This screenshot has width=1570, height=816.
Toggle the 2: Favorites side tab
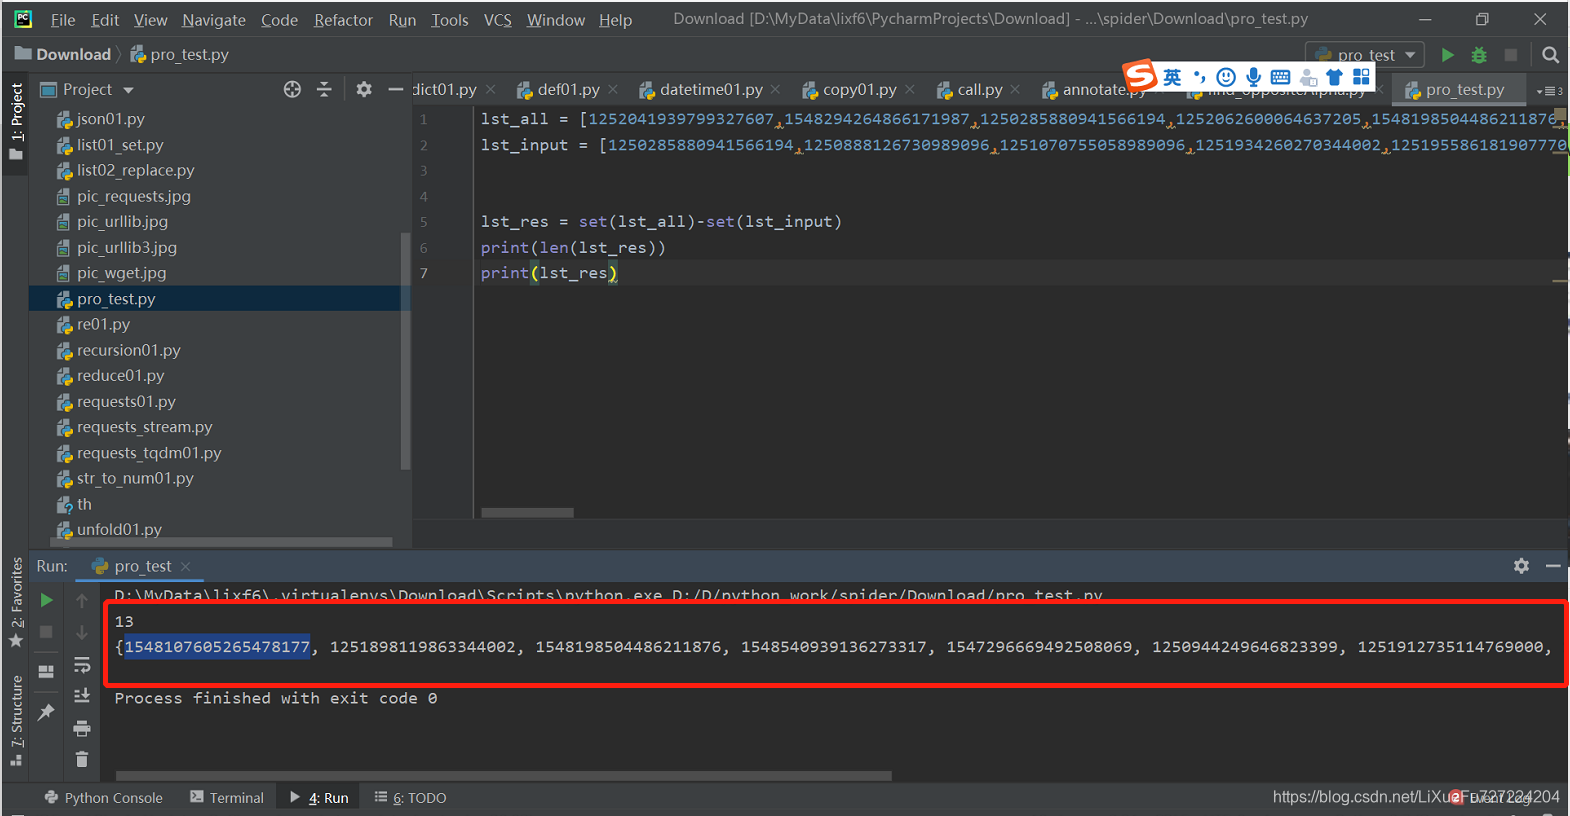click(x=16, y=602)
